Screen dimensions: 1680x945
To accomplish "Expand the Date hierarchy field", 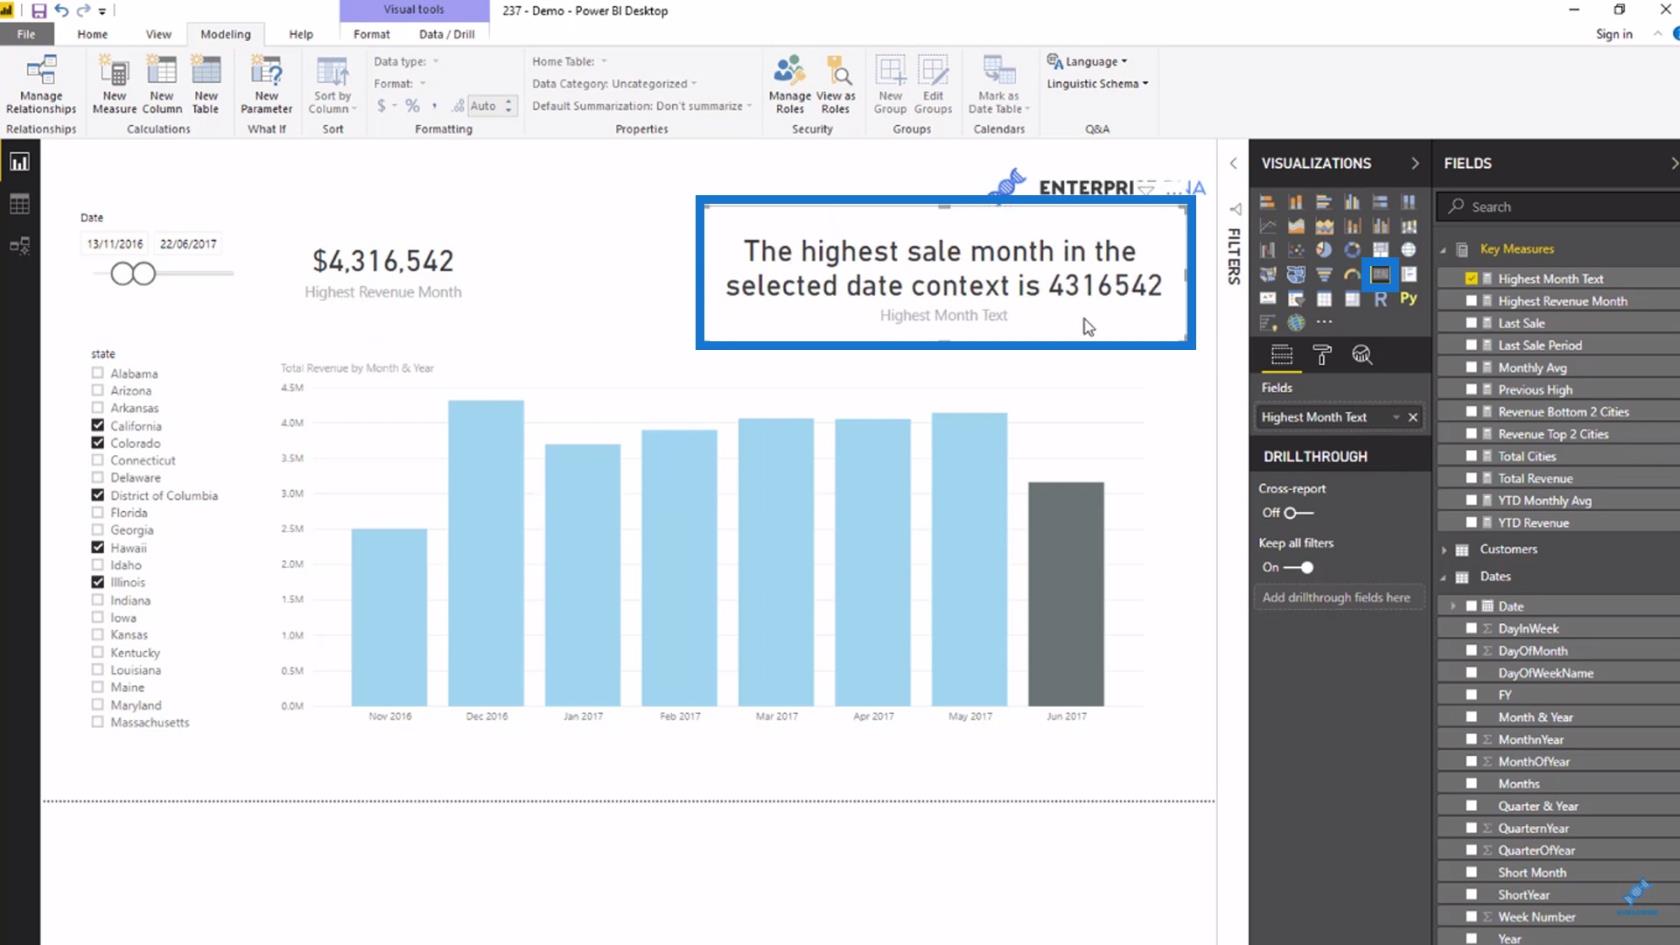I will [1453, 606].
